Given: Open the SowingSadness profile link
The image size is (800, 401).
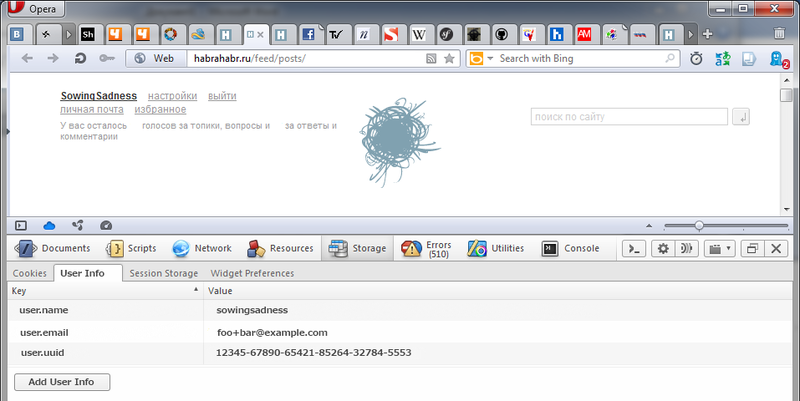Looking at the screenshot, I should (x=98, y=96).
